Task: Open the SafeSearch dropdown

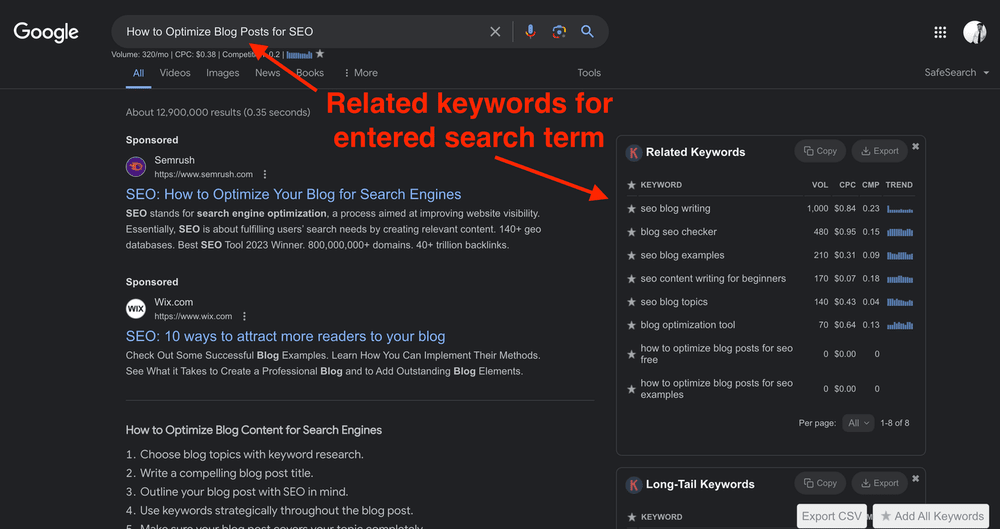Action: [x=955, y=73]
